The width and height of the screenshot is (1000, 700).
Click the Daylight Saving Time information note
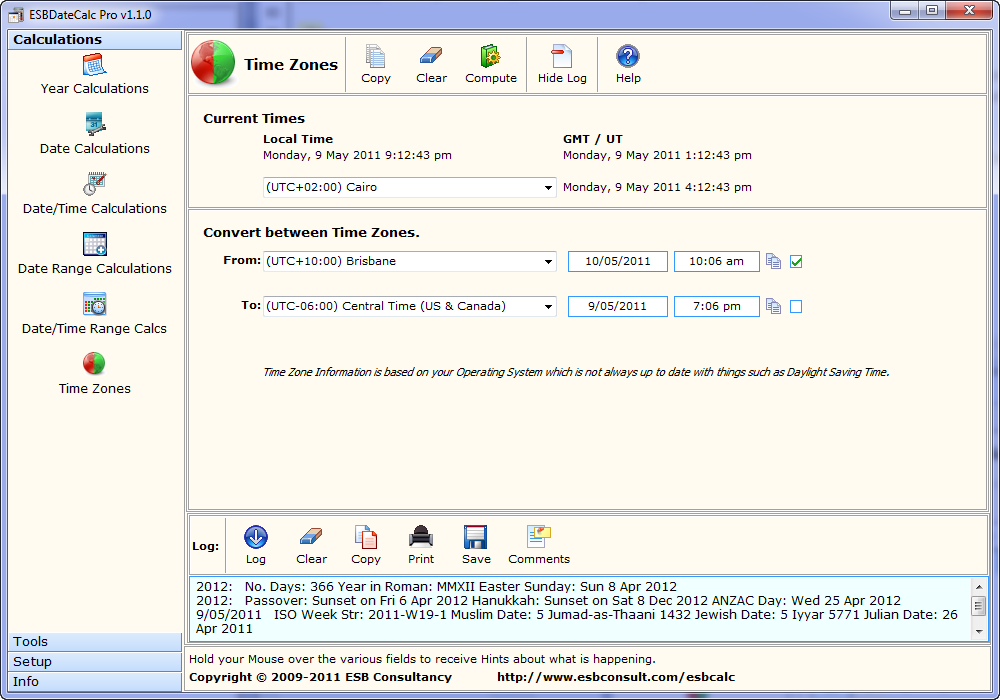point(576,372)
